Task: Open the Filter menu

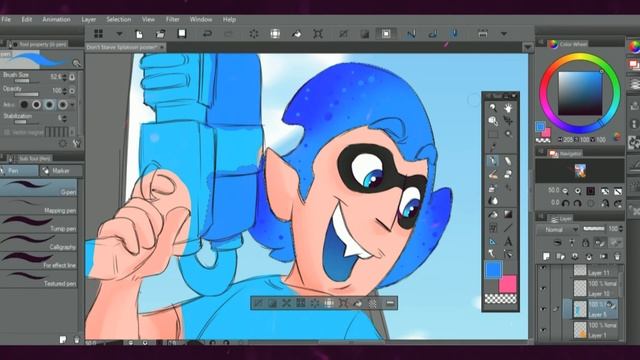Action: click(x=173, y=19)
